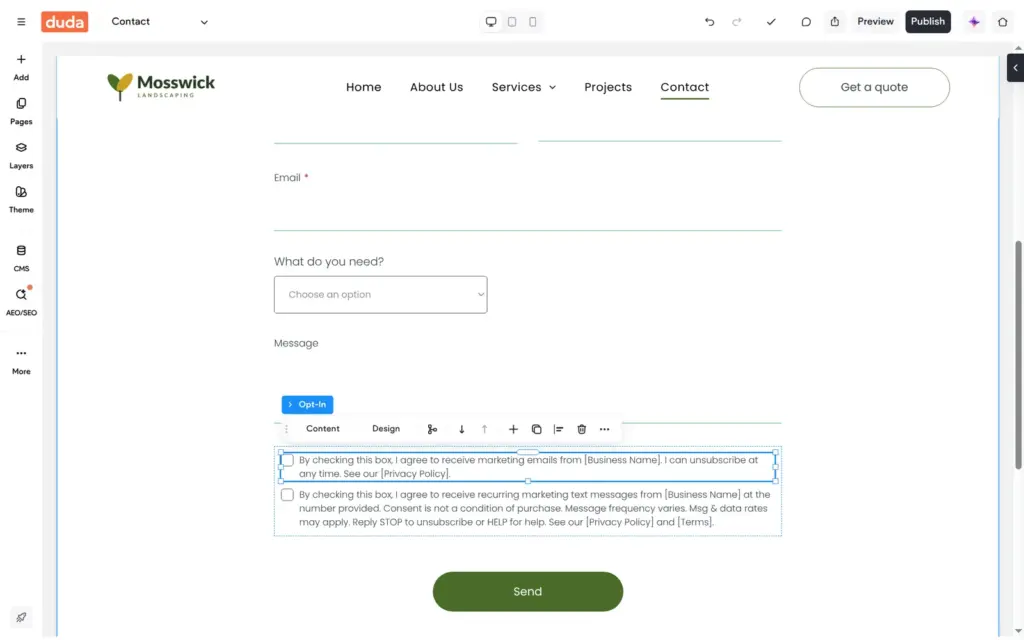Viewport: 1024px width, 640px height.
Task: Open the AEO/SEO panel
Action: (21, 302)
